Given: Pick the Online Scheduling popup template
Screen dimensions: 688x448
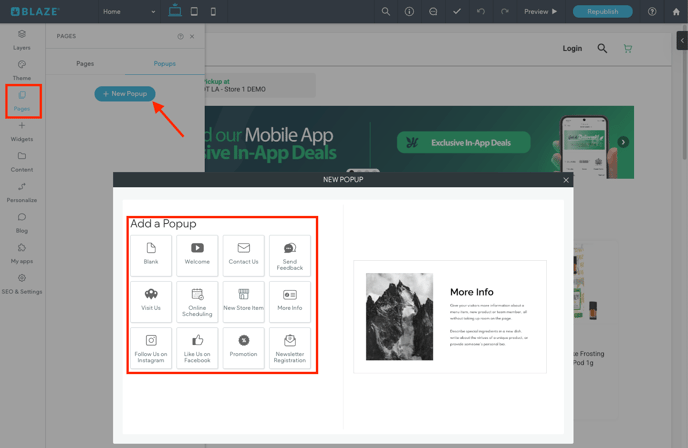Looking at the screenshot, I should pyautogui.click(x=197, y=301).
